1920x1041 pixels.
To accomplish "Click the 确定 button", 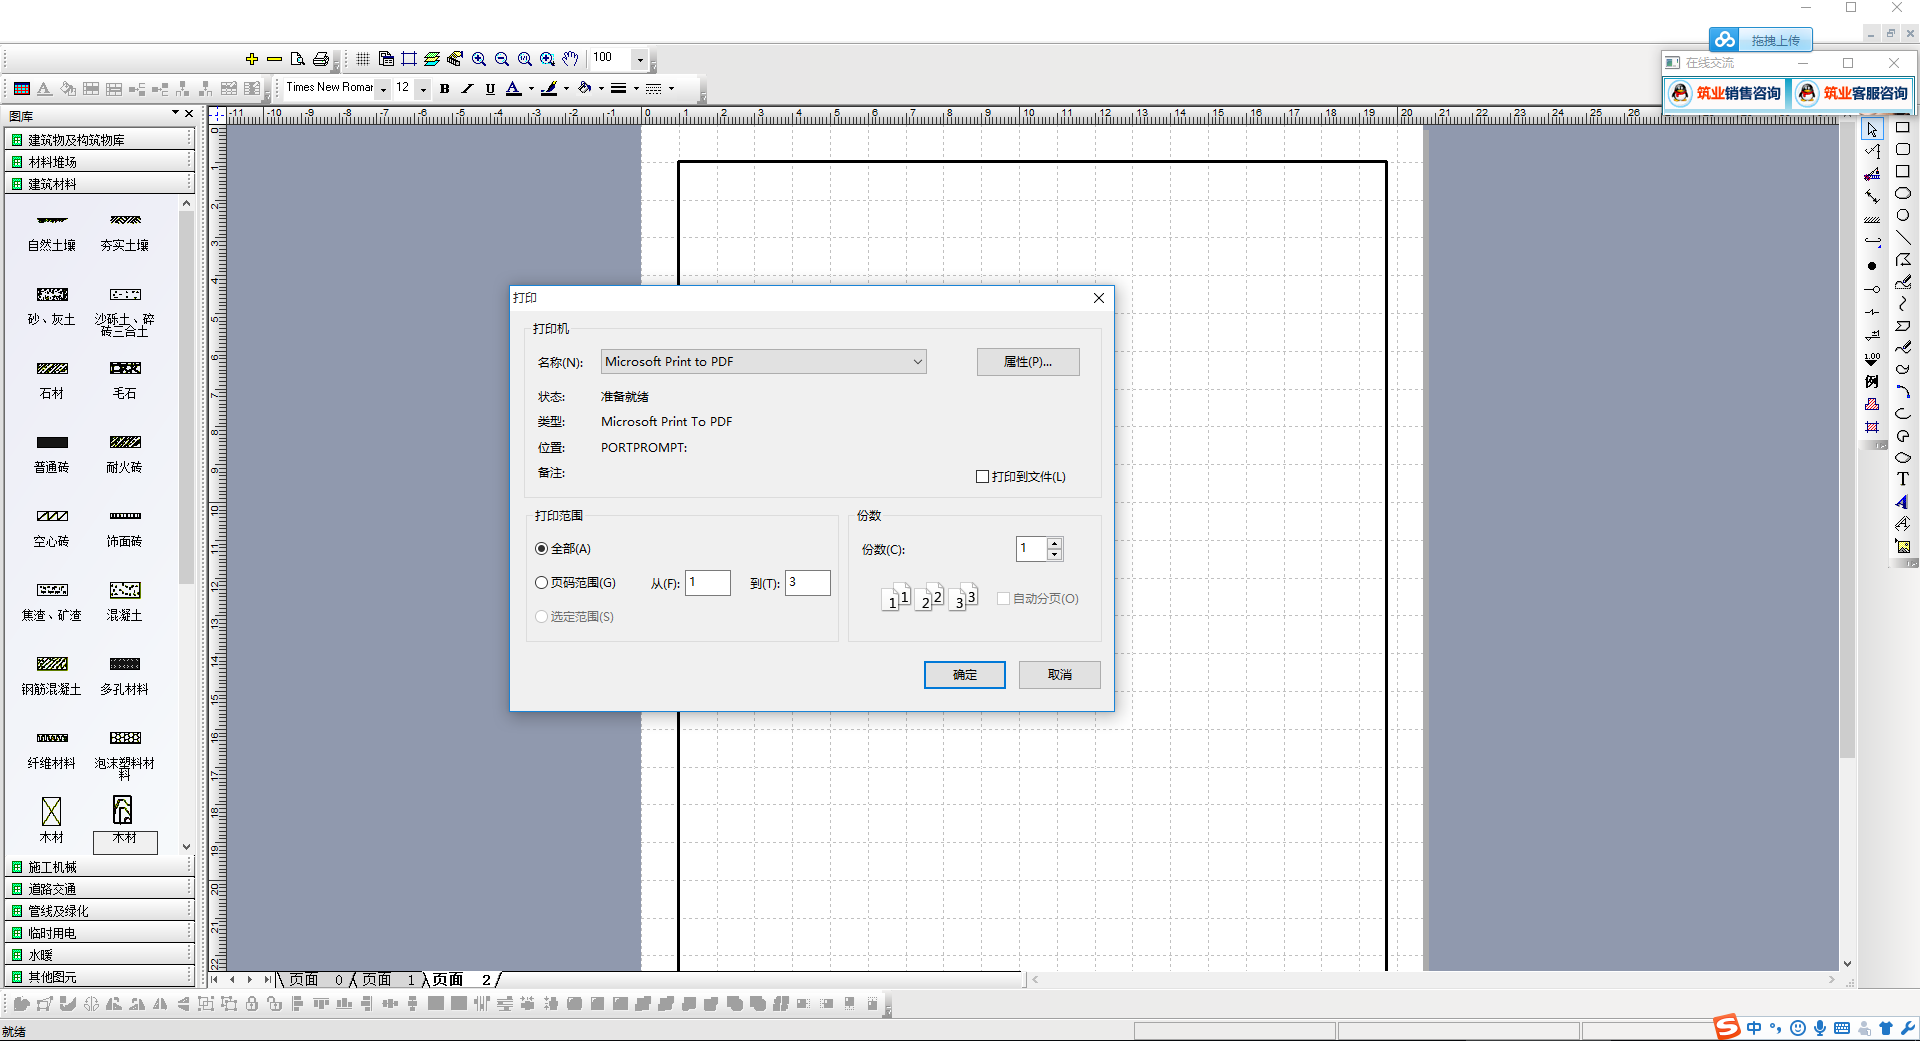I will pyautogui.click(x=964, y=675).
